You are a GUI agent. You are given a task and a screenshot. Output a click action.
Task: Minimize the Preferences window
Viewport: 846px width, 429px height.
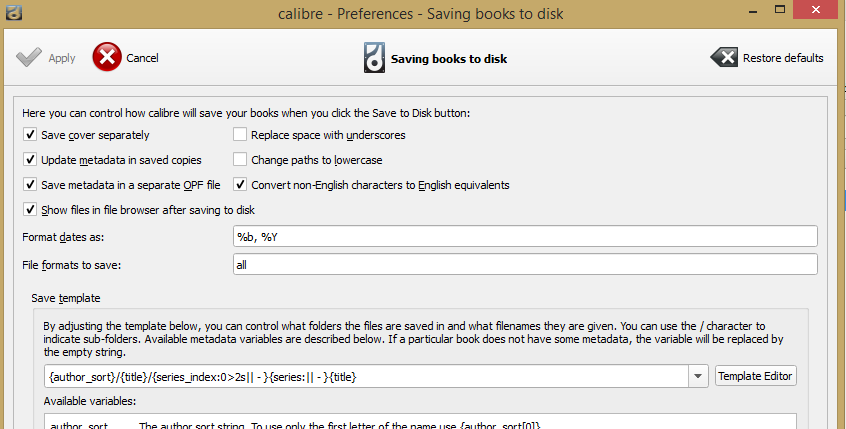(751, 12)
